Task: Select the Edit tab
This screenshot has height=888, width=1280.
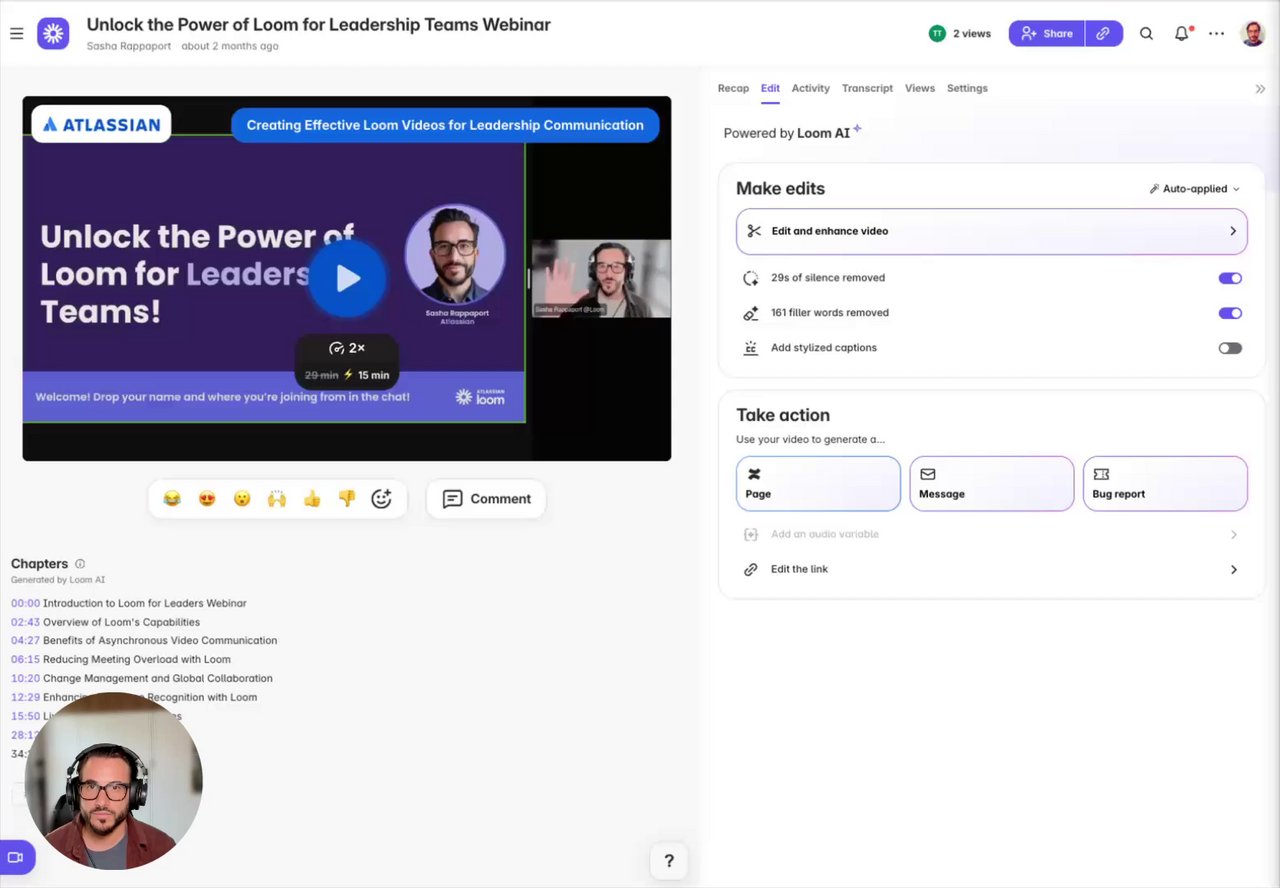Action: 770,88
